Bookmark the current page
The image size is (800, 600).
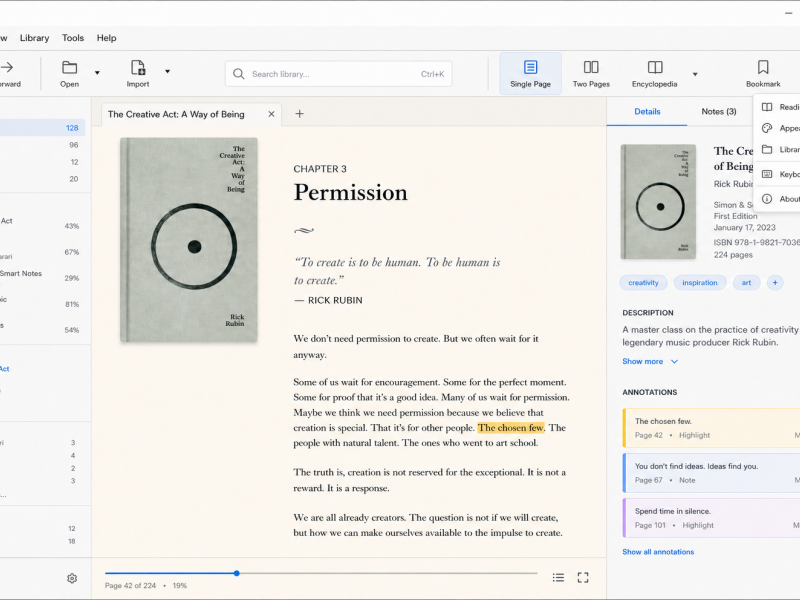click(763, 73)
